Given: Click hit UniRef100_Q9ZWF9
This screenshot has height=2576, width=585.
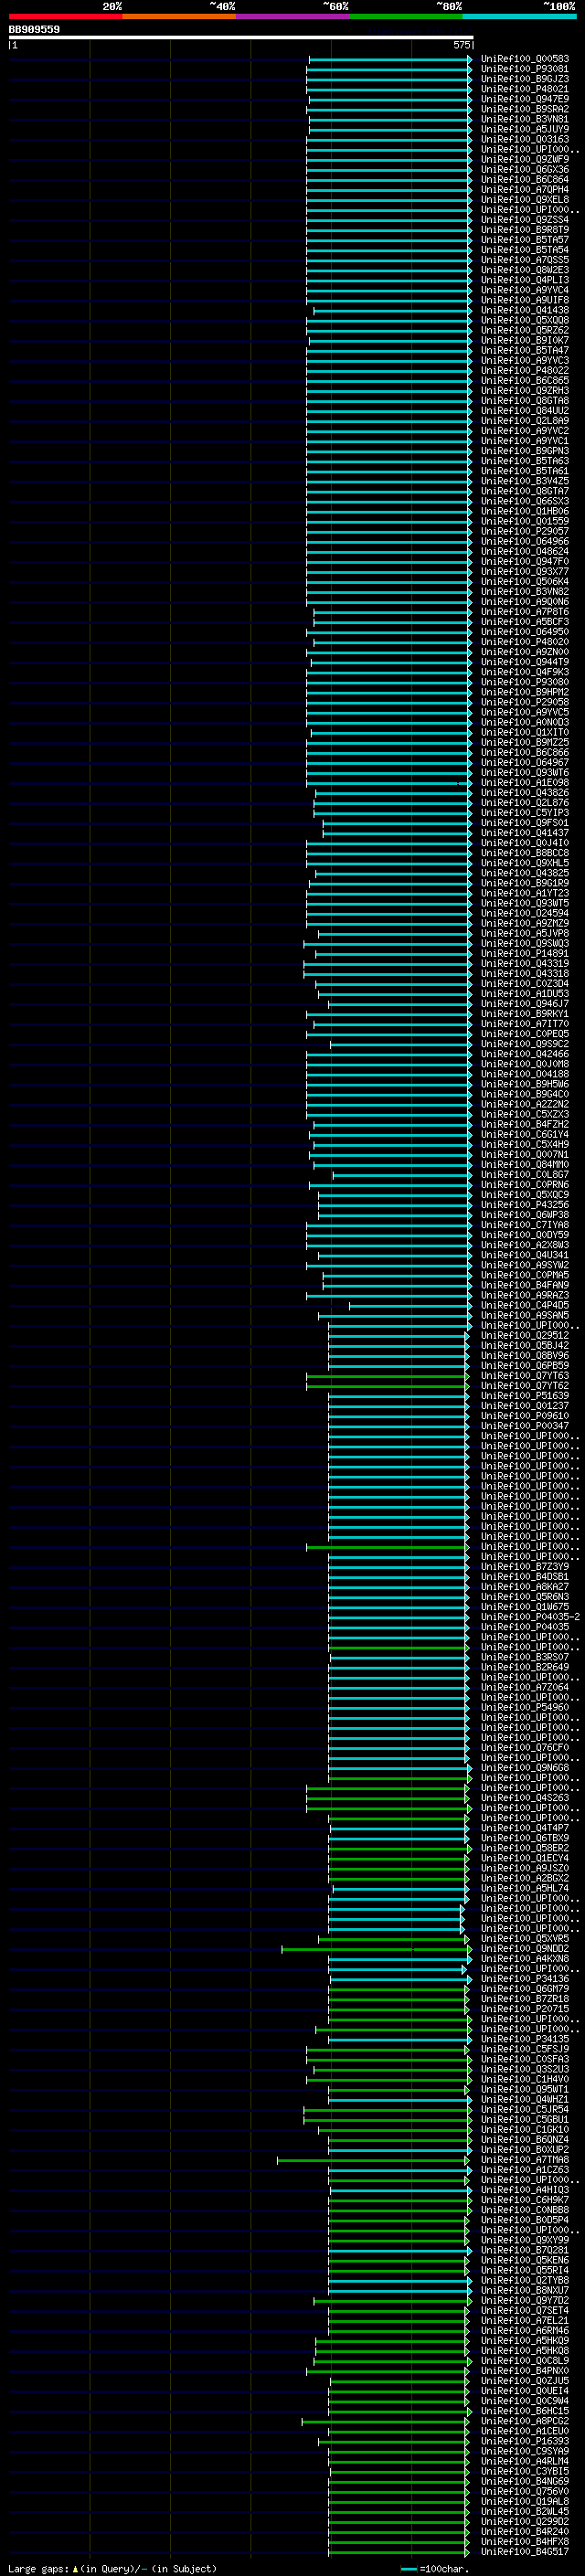Looking at the screenshot, I should (525, 160).
